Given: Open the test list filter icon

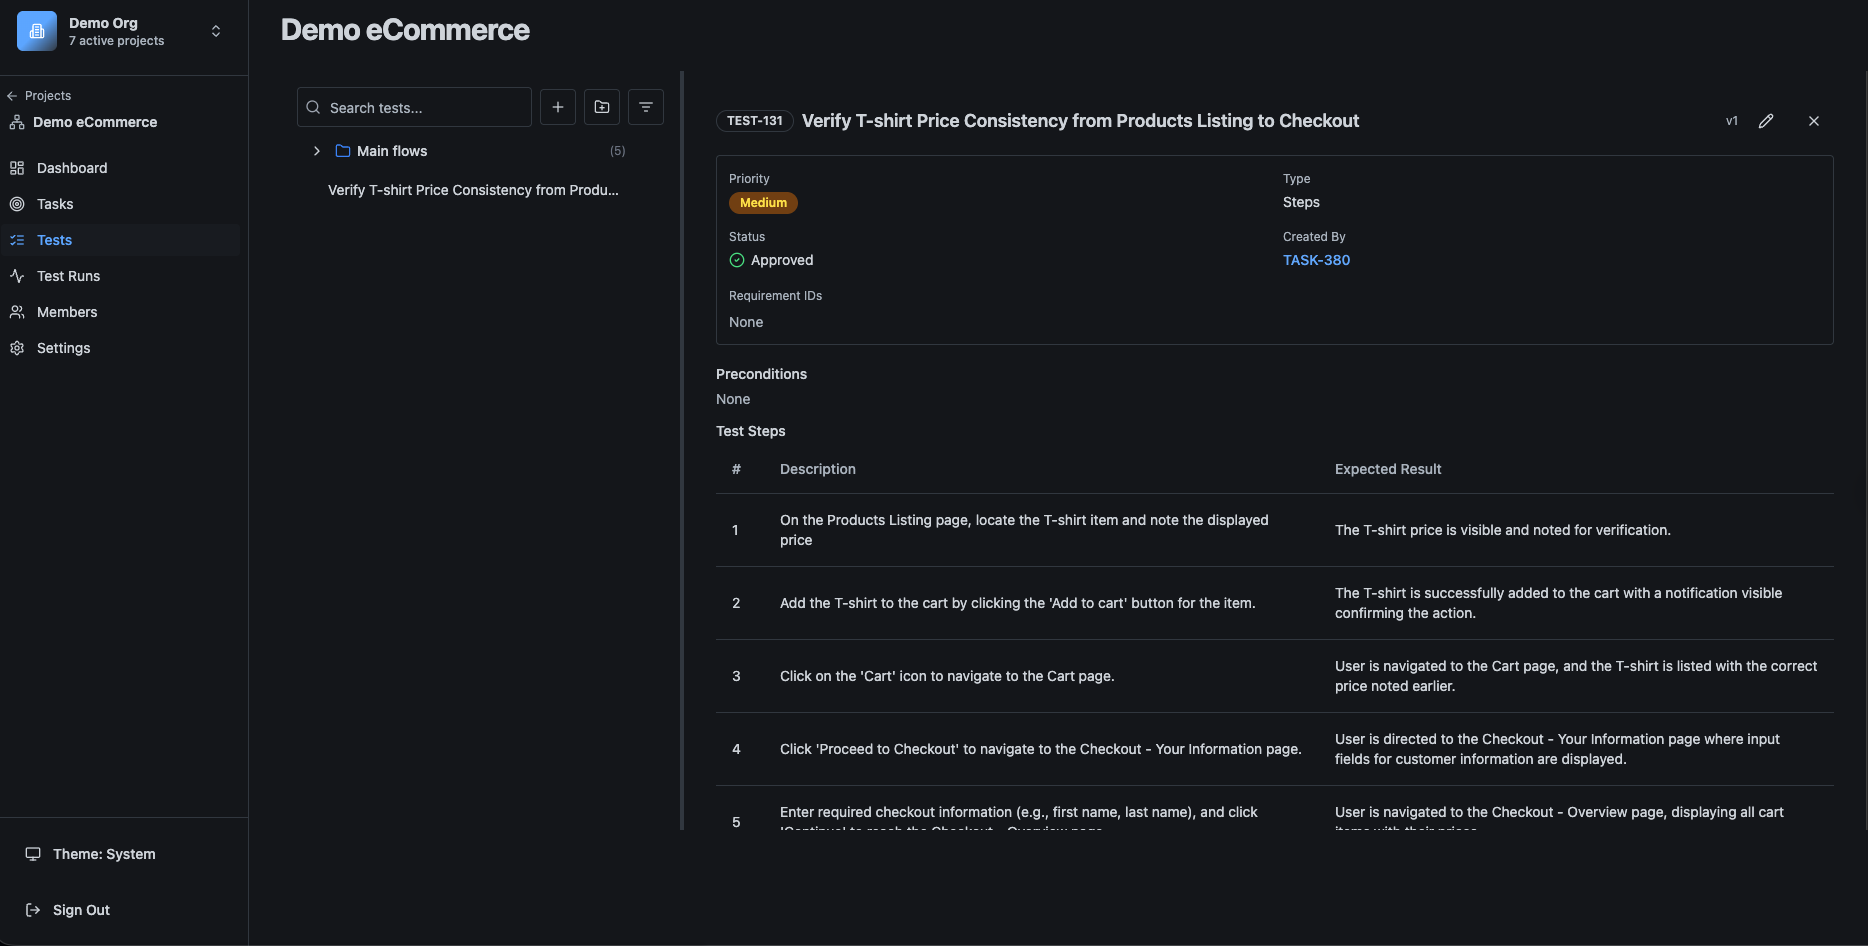Looking at the screenshot, I should (645, 107).
